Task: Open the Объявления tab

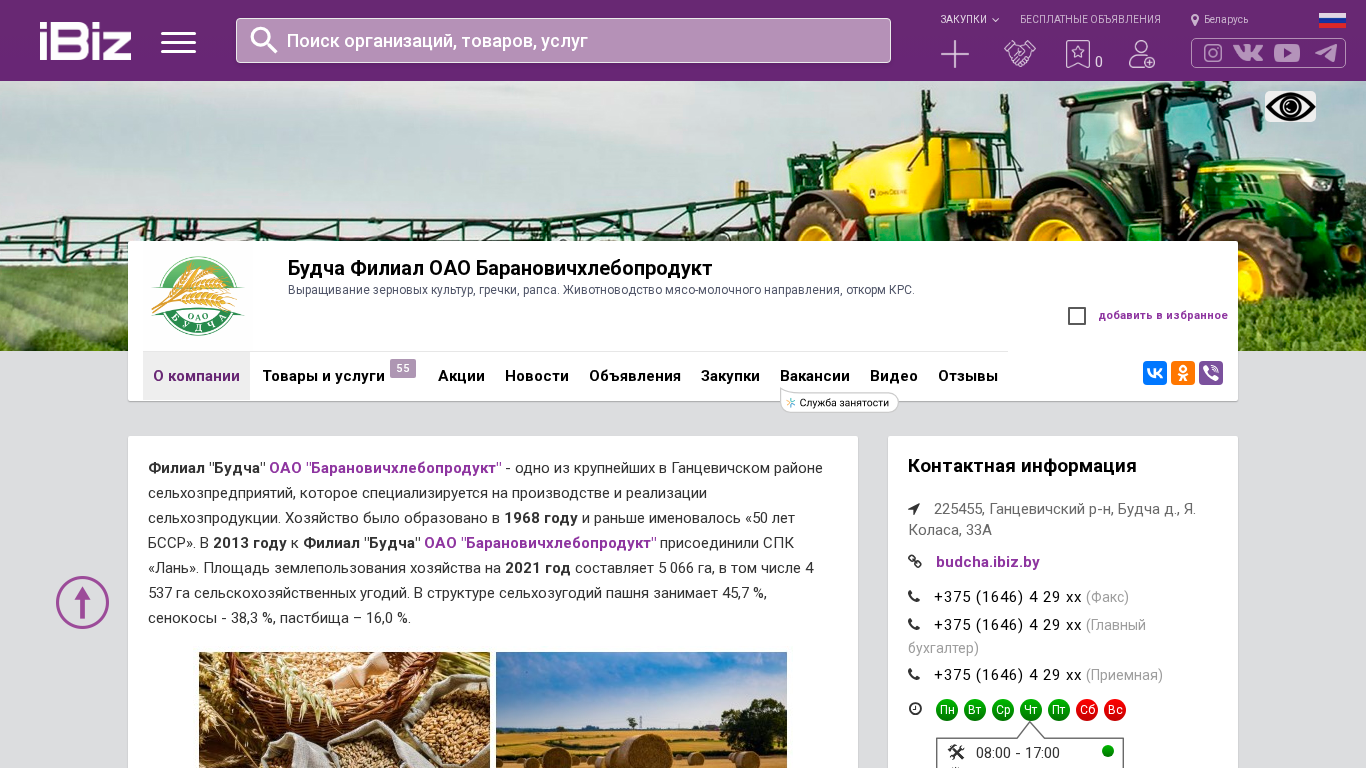Action: pyautogui.click(x=635, y=376)
